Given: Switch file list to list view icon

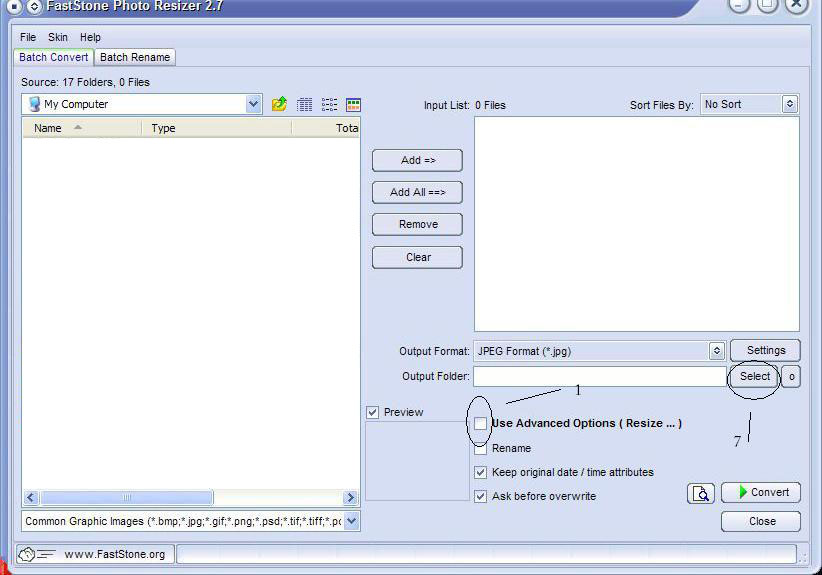Looking at the screenshot, I should click(x=329, y=104).
